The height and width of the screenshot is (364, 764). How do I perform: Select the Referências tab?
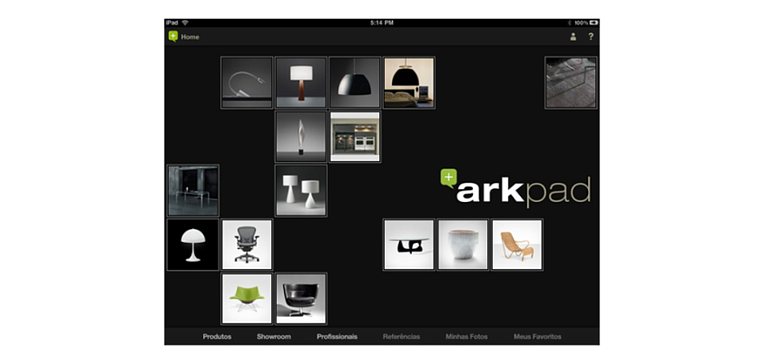[401, 337]
